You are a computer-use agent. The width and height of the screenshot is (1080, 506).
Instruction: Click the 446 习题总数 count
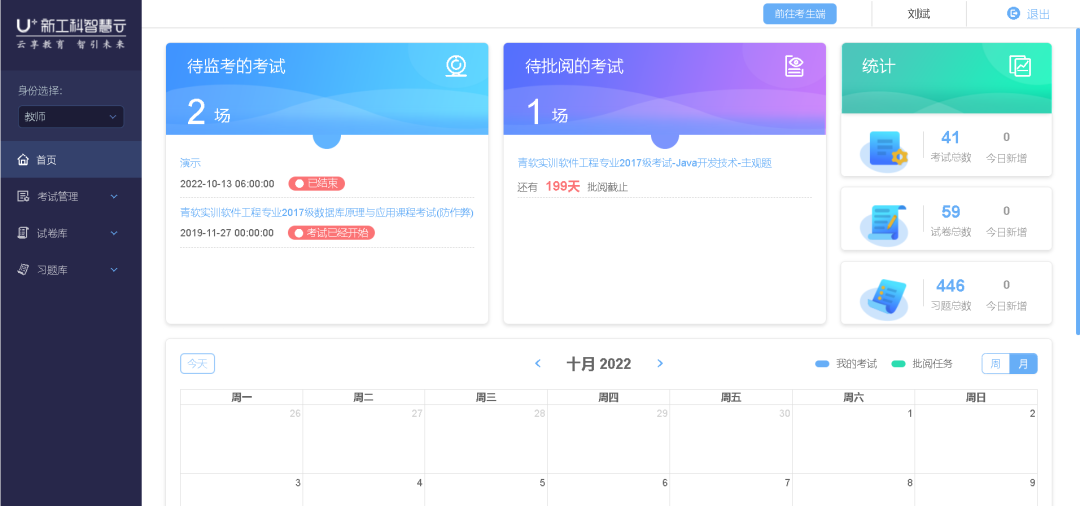951,286
